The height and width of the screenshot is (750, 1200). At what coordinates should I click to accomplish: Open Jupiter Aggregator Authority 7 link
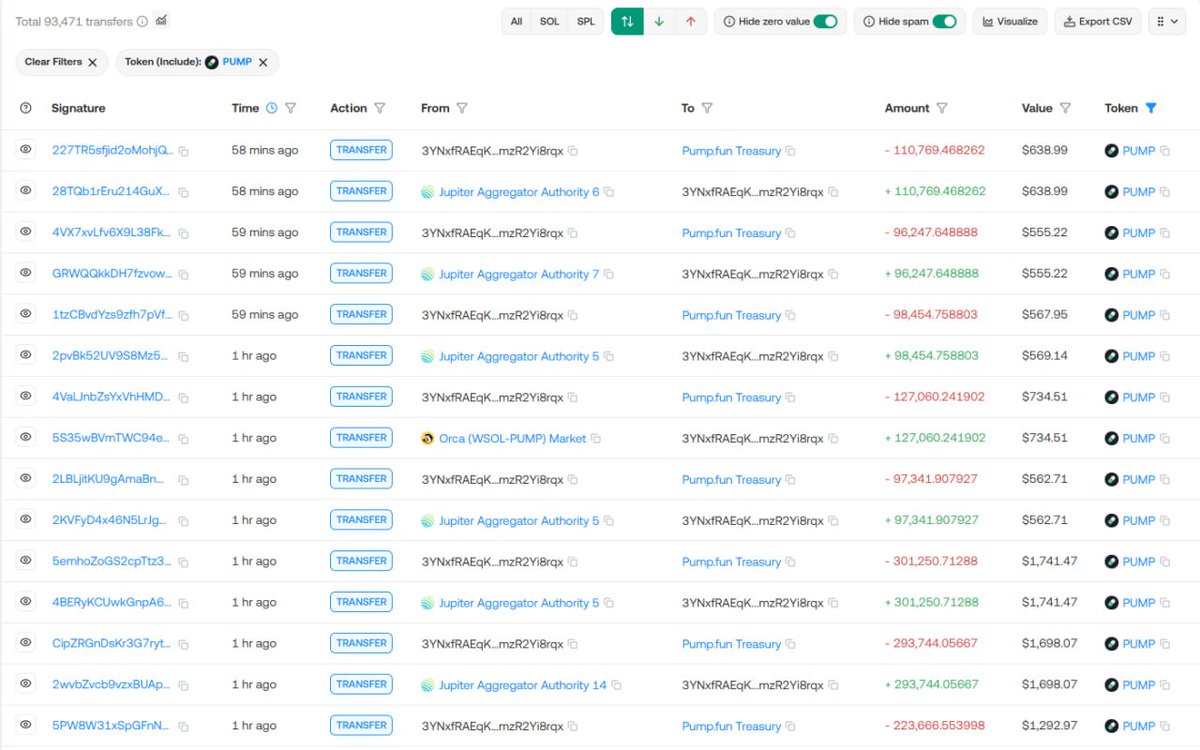[x=519, y=274]
